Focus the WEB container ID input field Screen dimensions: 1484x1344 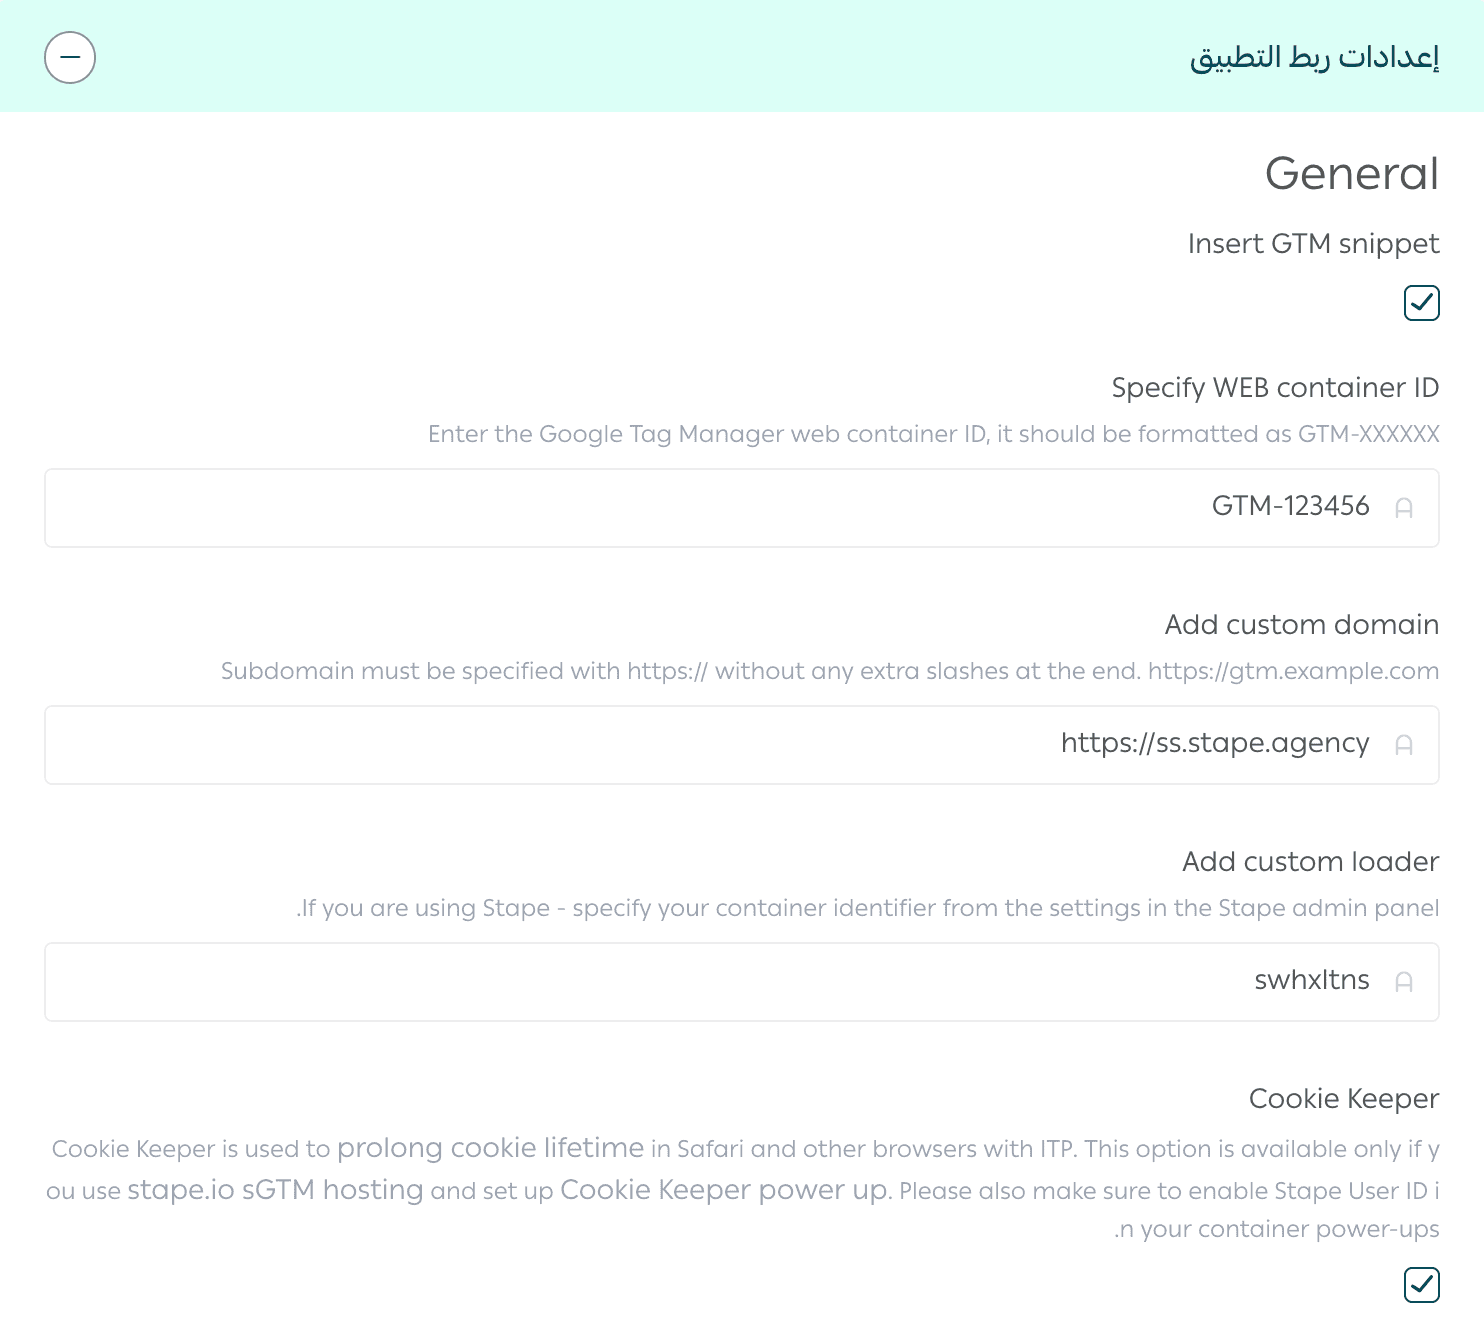coord(742,508)
